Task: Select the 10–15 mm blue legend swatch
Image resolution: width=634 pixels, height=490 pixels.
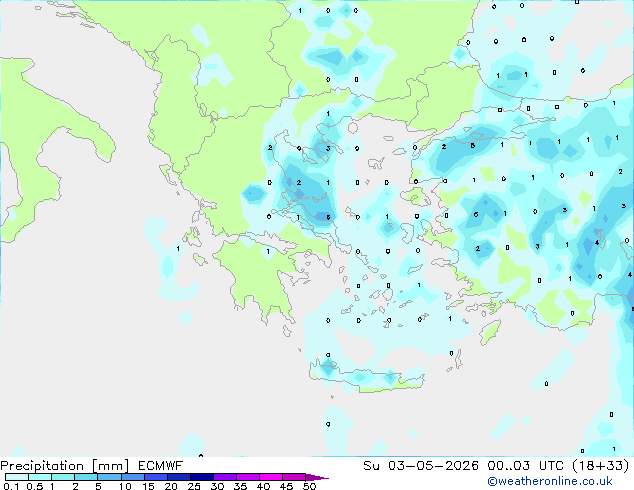Action: pyautogui.click(x=132, y=477)
